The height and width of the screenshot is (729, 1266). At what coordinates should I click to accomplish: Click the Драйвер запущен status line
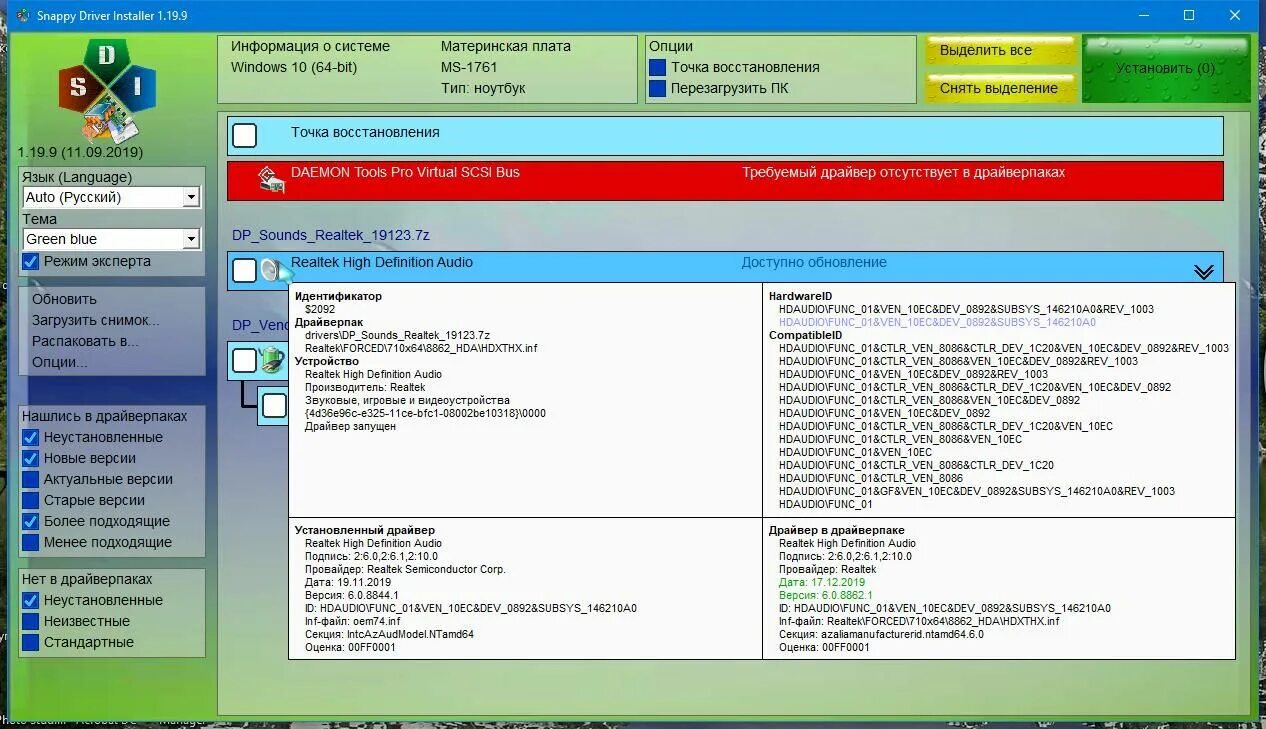[x=350, y=426]
